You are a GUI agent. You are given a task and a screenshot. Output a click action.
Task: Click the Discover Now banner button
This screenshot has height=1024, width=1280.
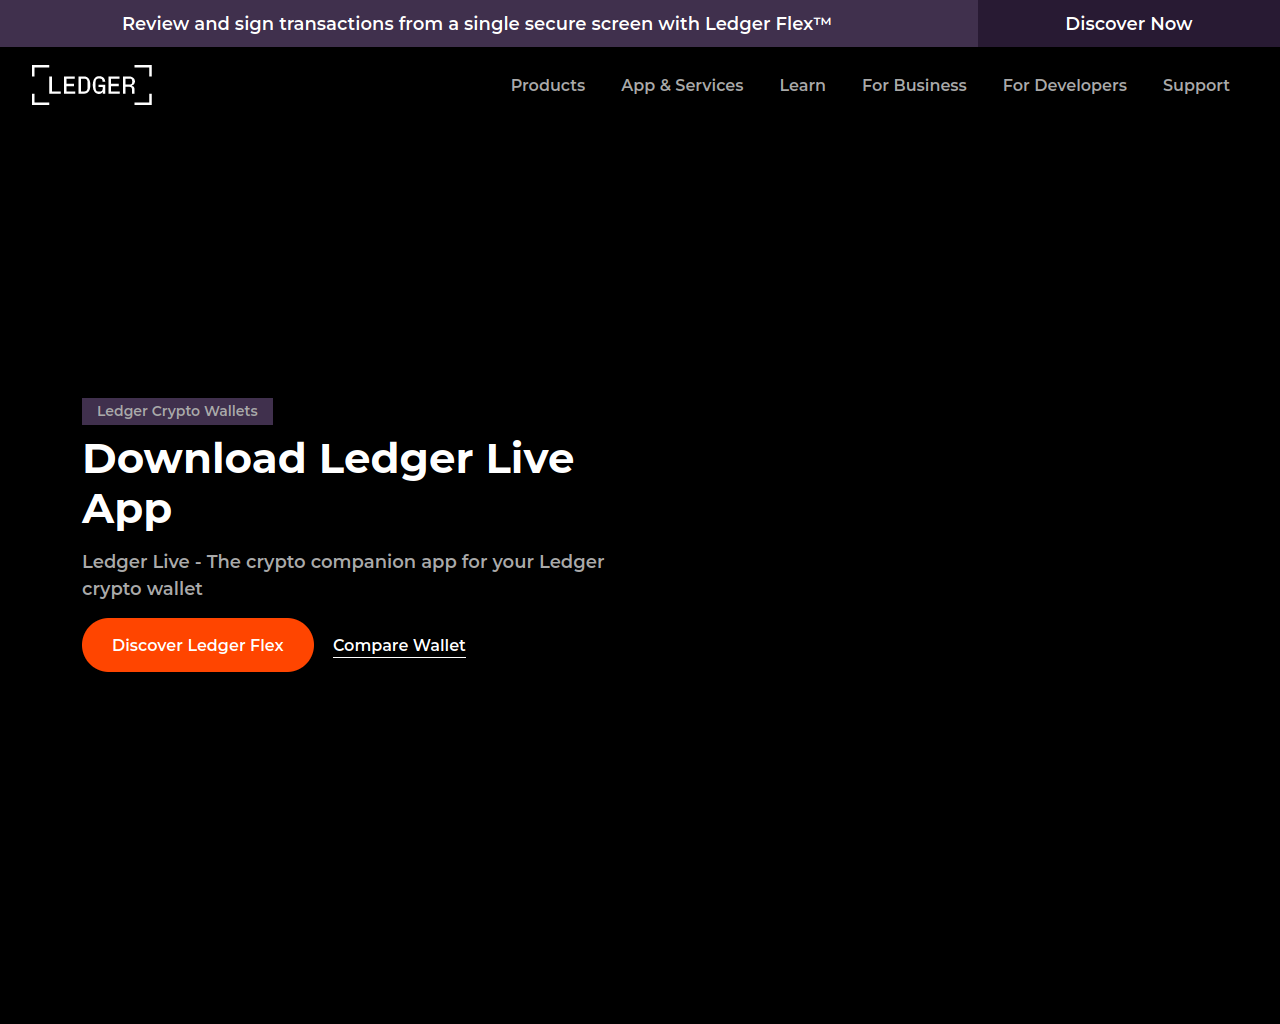pyautogui.click(x=1129, y=23)
